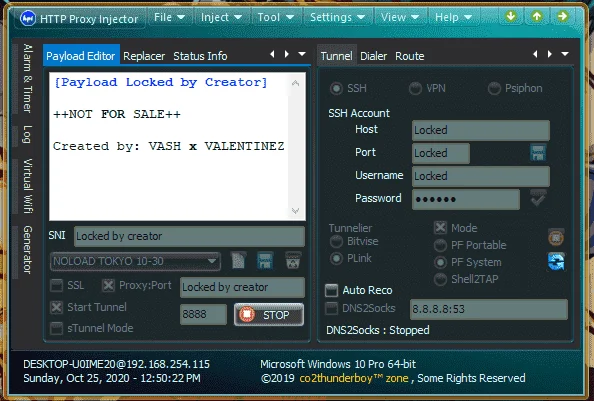Open the tunnel panel tab list dropdown

coord(565,54)
